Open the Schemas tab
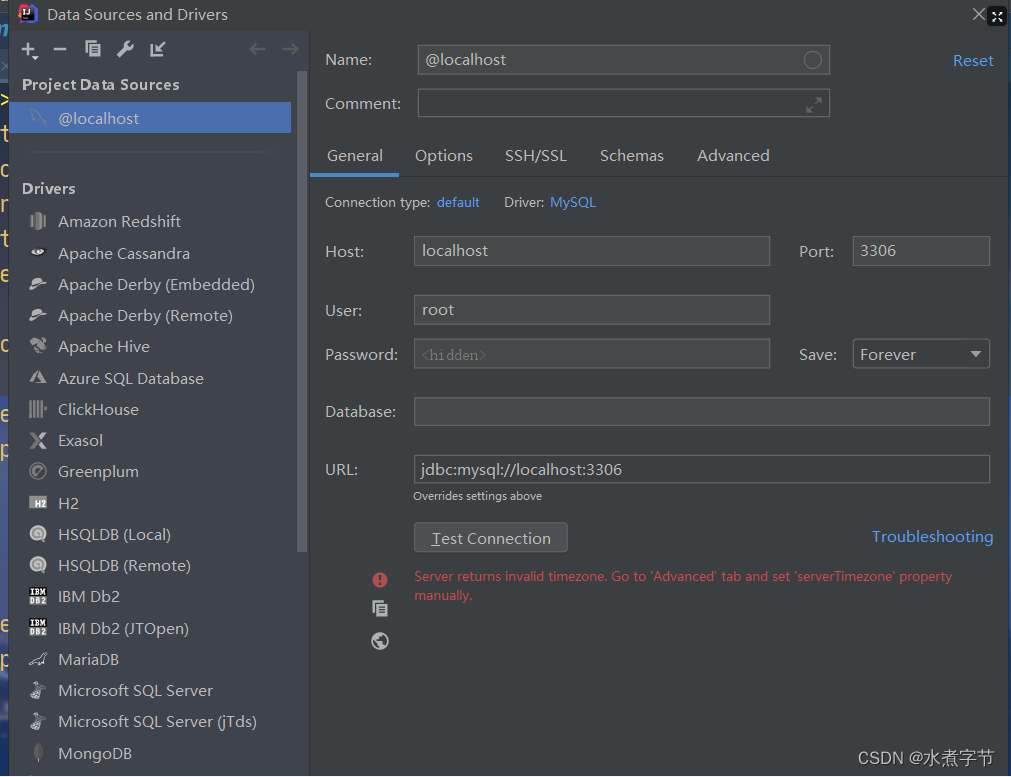The width and height of the screenshot is (1011, 777). click(x=632, y=155)
